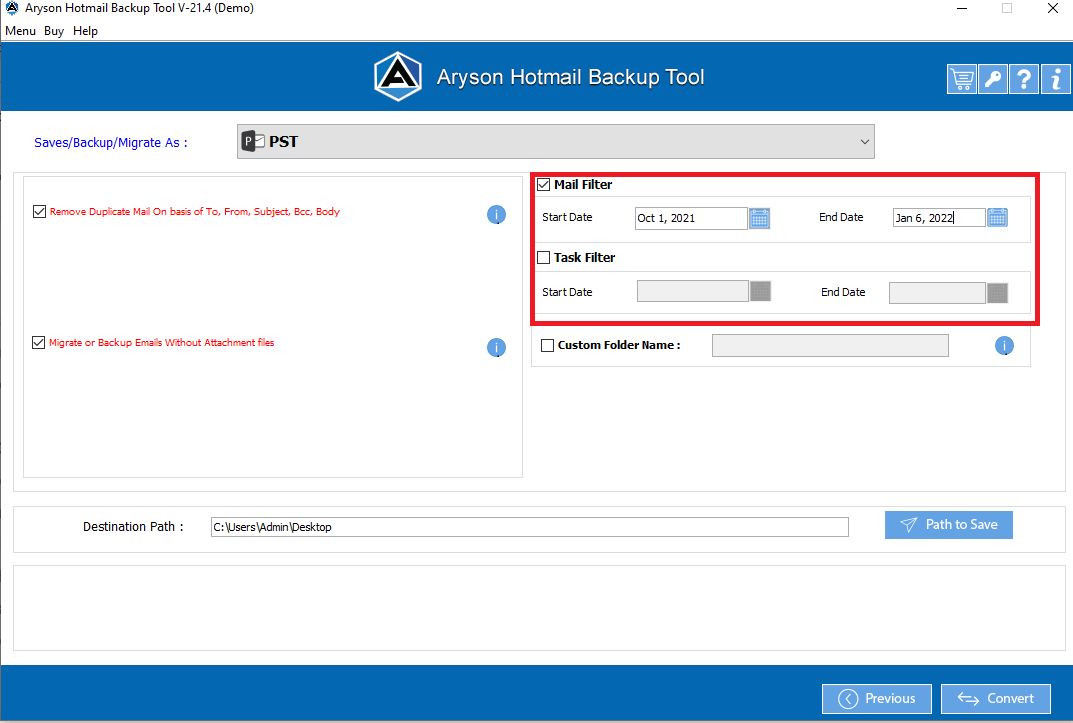This screenshot has width=1073, height=723.
Task: Show info for Backup Without Attachment option
Action: click(x=496, y=347)
